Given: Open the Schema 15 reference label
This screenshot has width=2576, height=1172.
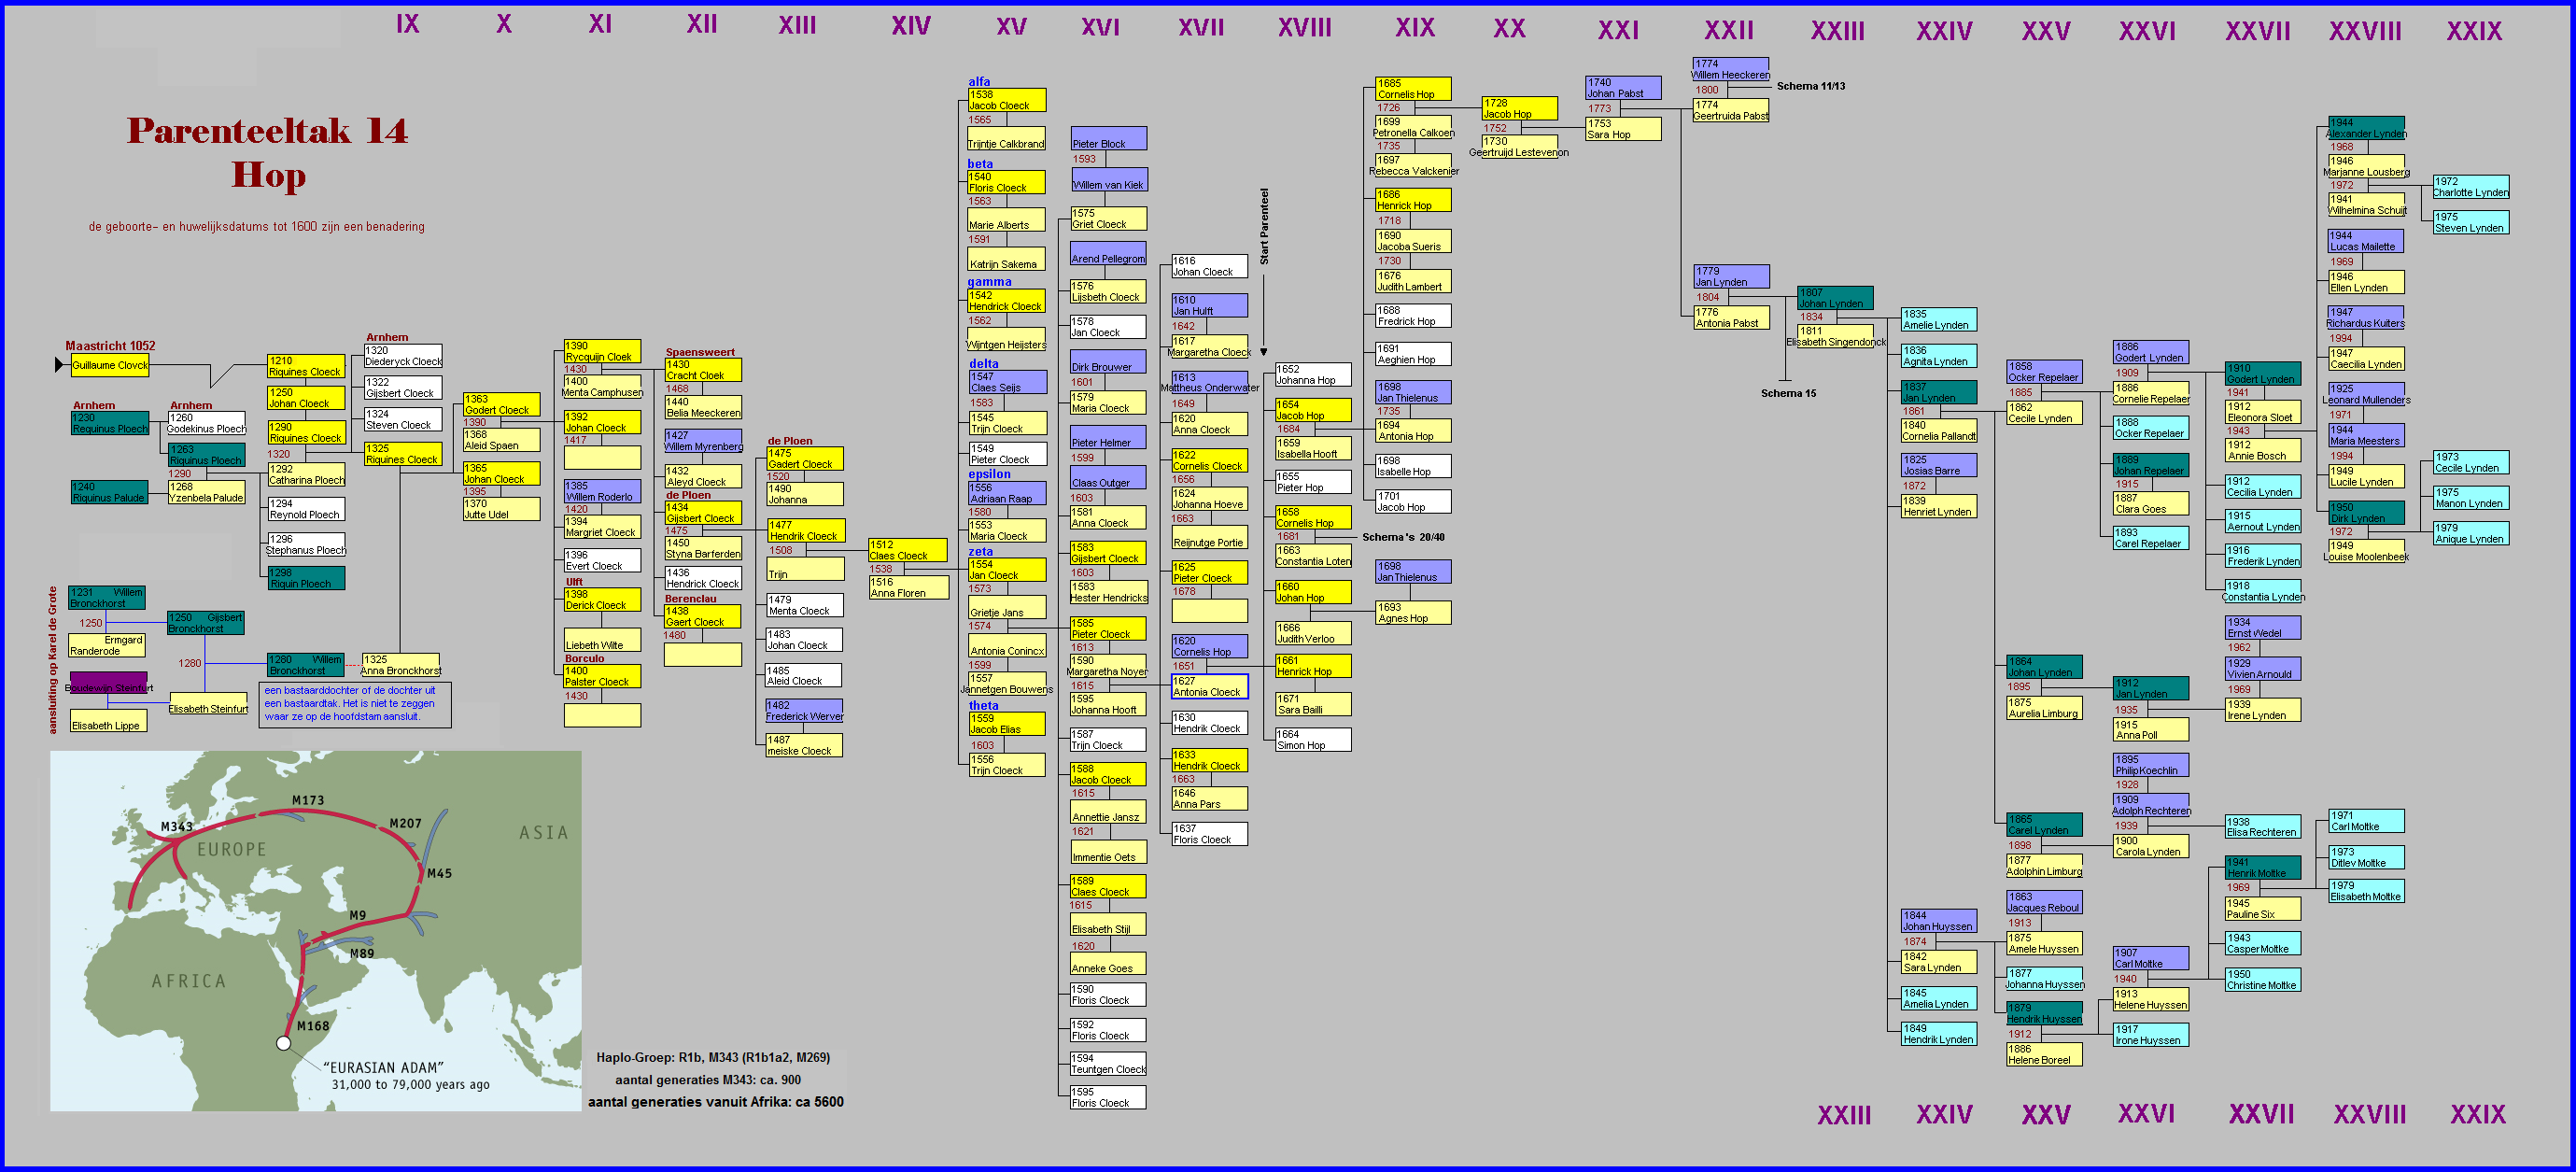Looking at the screenshot, I should 1788,393.
